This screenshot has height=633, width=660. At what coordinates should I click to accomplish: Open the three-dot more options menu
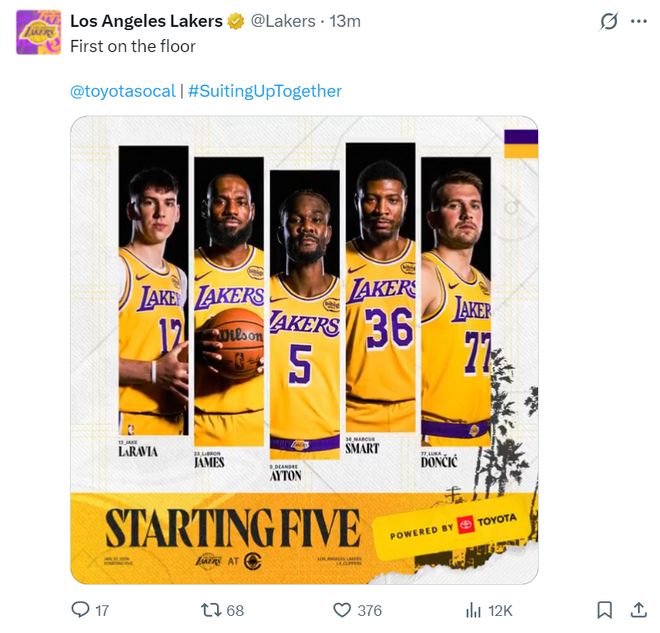coord(638,21)
